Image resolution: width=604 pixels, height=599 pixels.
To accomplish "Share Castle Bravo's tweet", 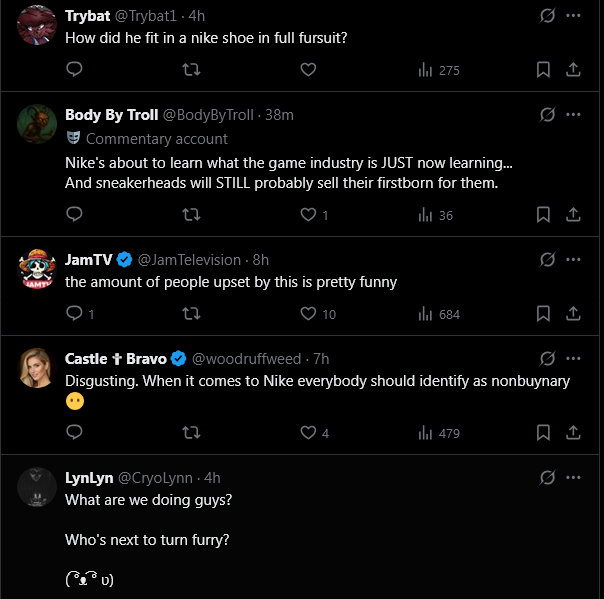I will click(x=574, y=433).
